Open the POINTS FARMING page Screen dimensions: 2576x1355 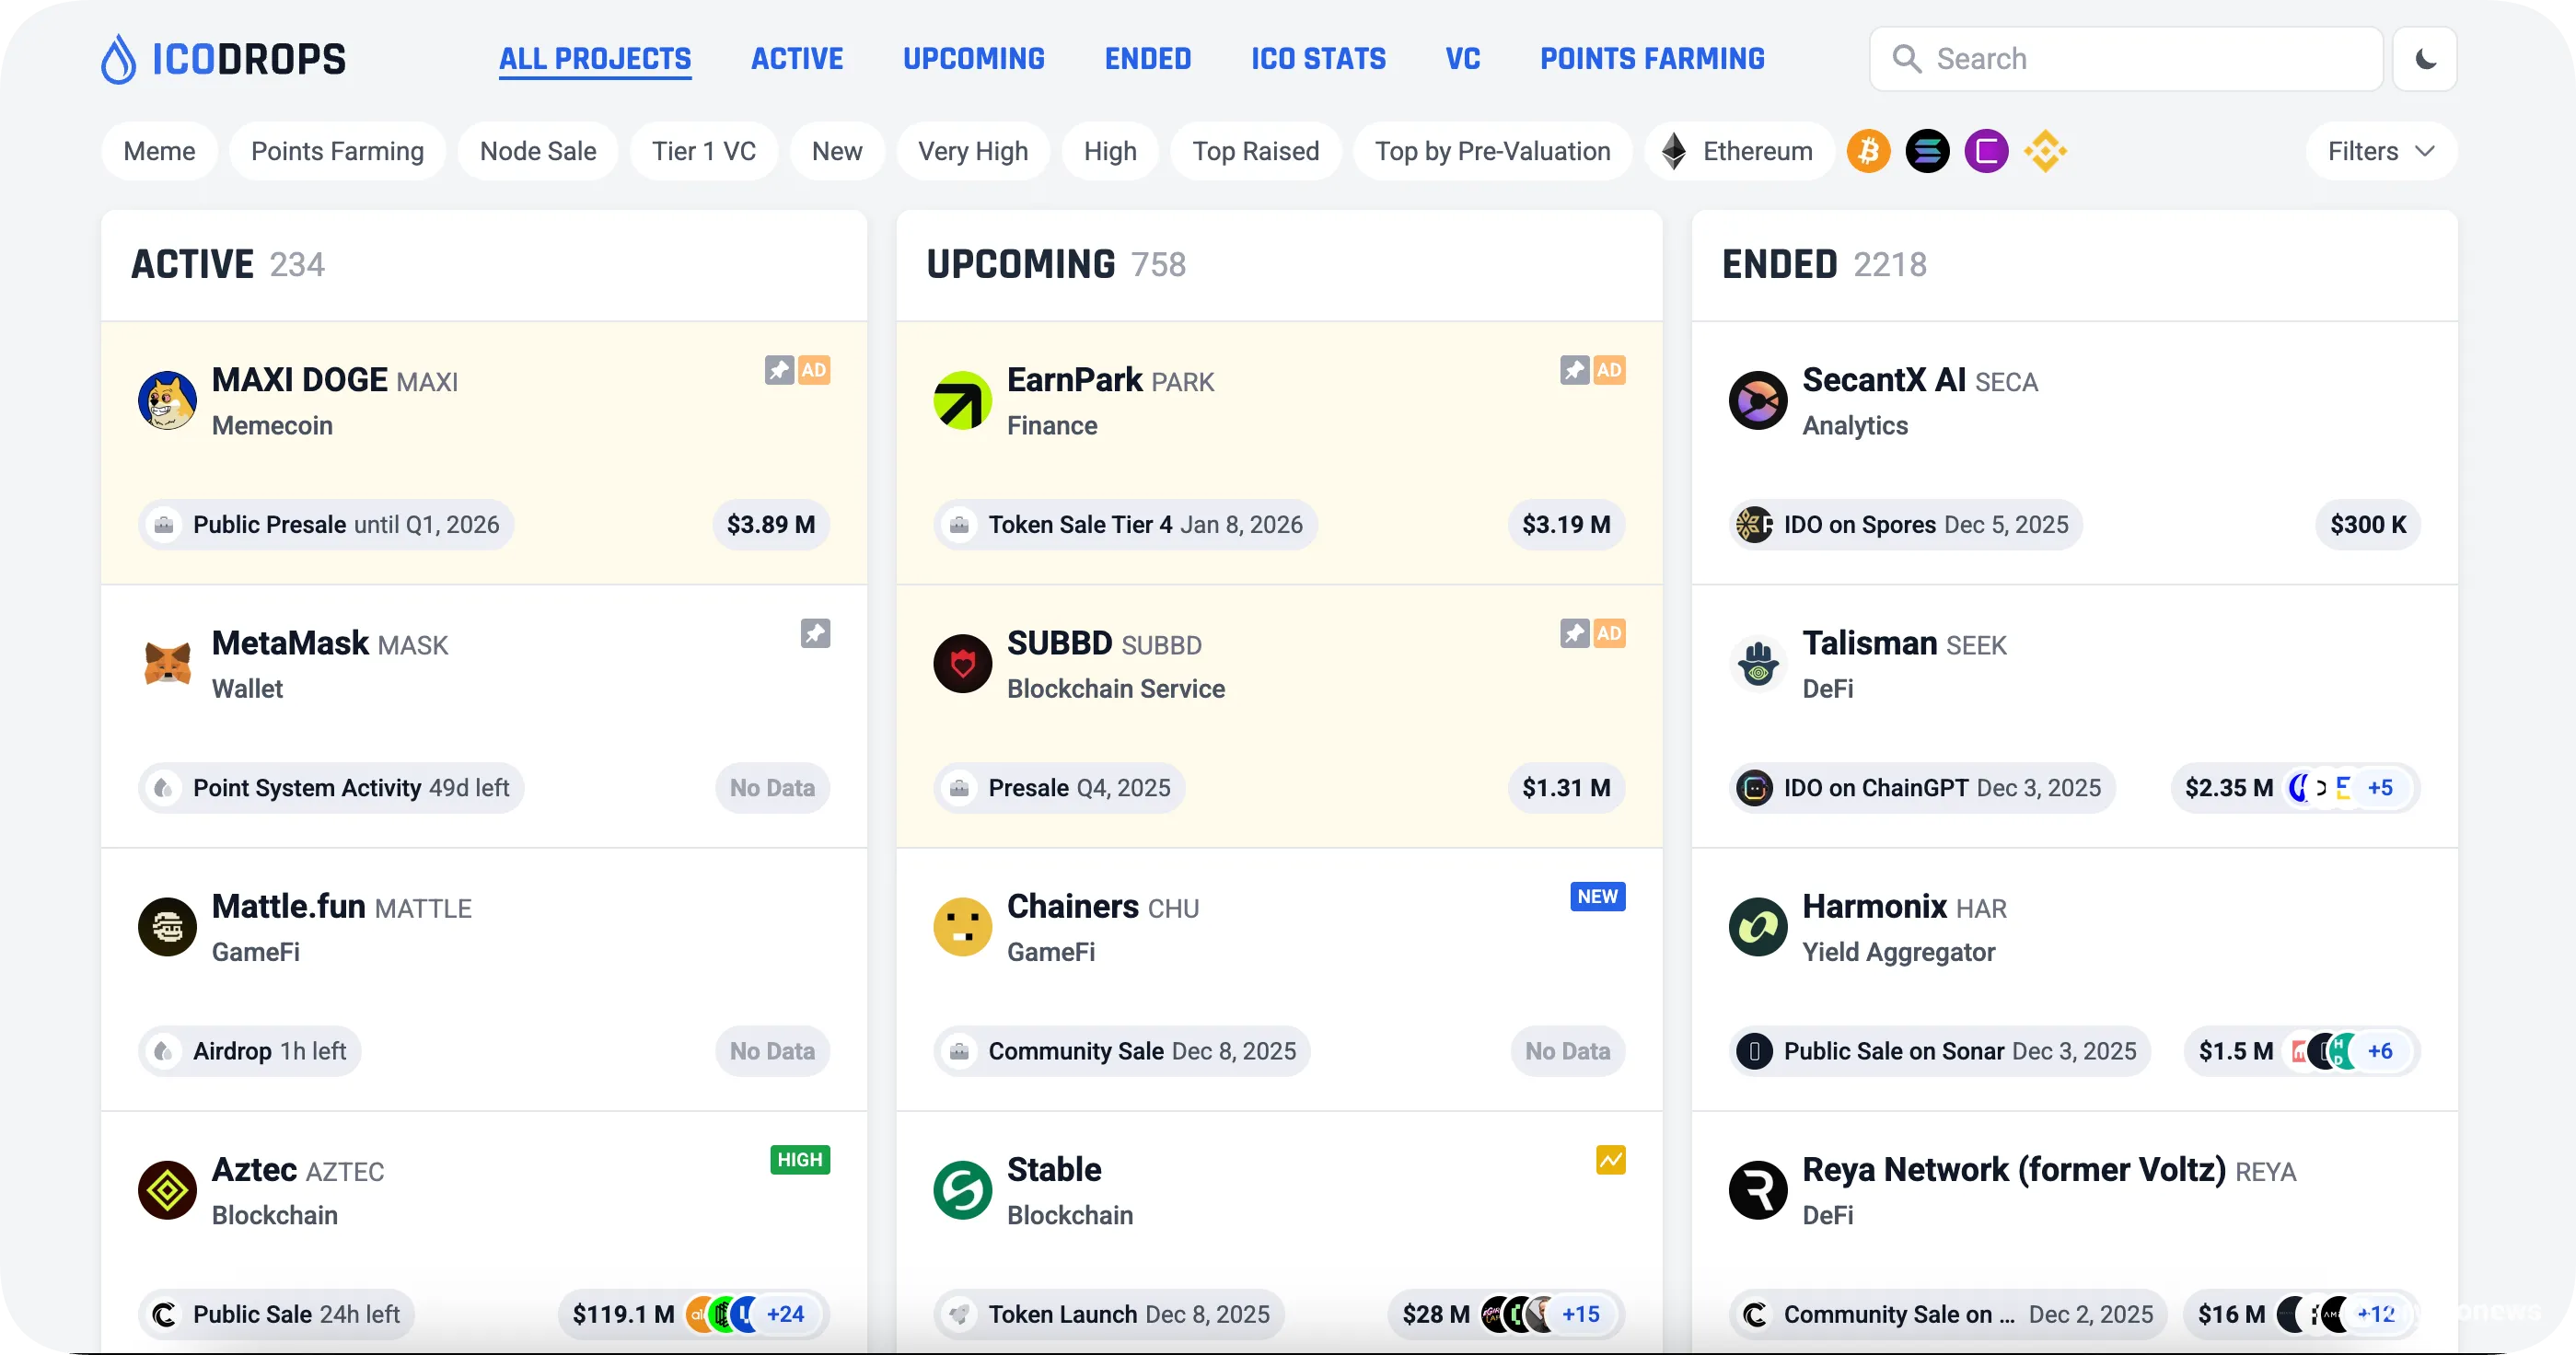pos(1652,58)
